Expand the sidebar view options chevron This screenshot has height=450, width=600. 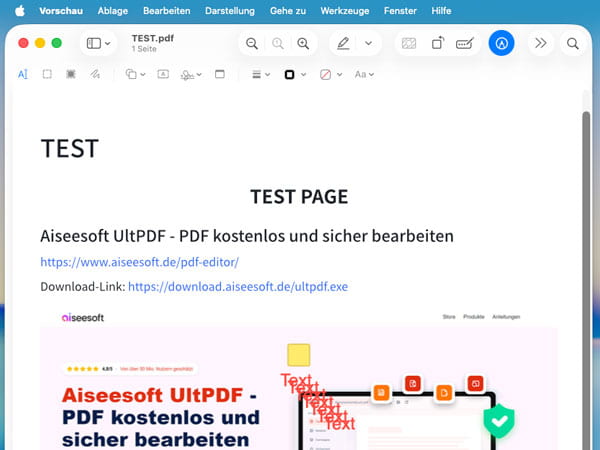tap(108, 43)
